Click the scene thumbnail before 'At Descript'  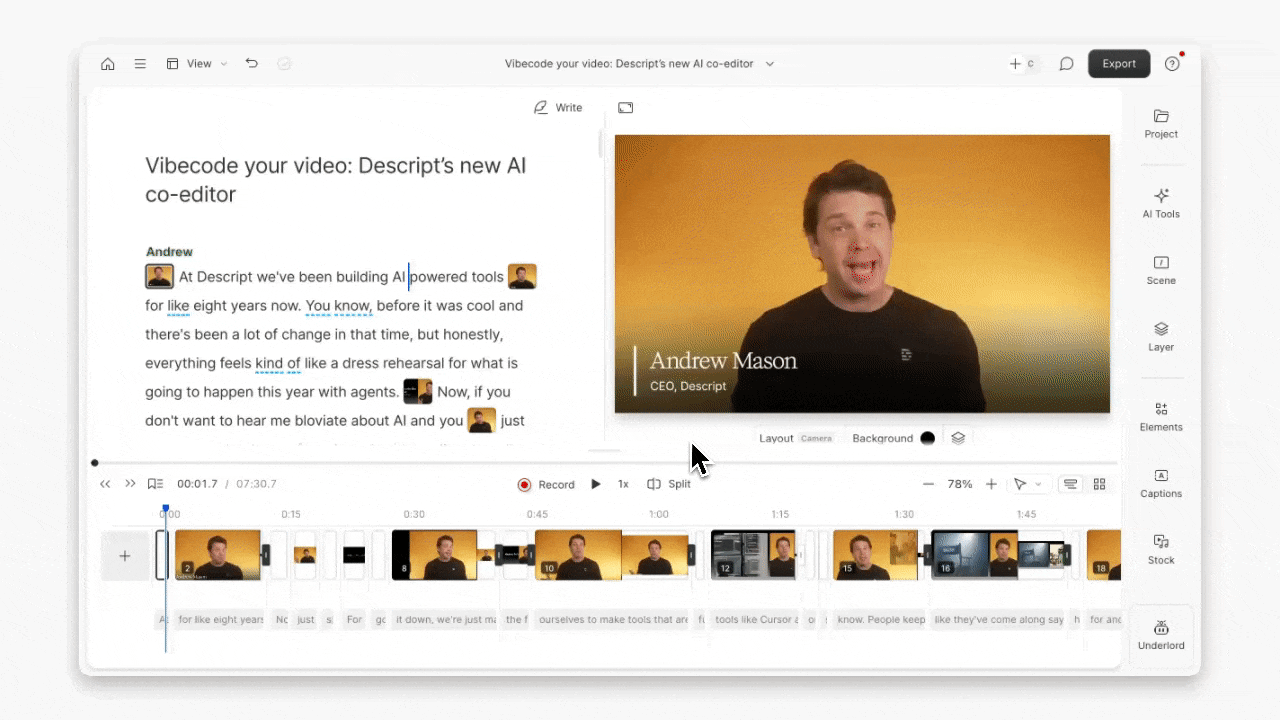pyautogui.click(x=159, y=277)
